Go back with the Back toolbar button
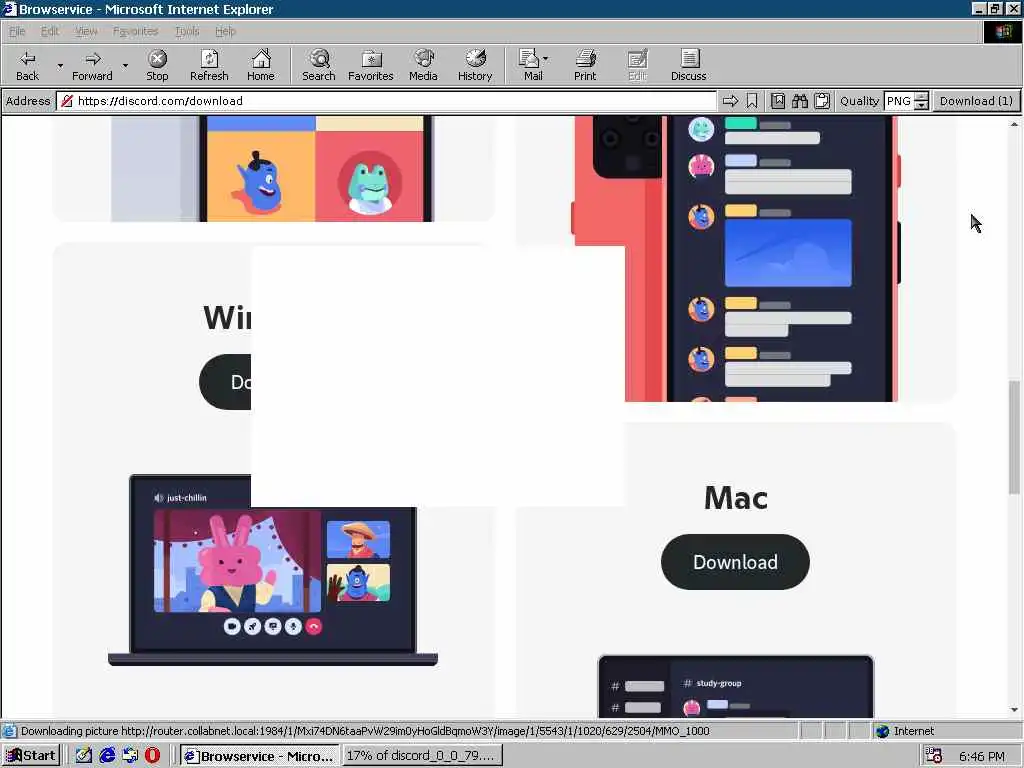1024x768 pixels. [x=27, y=65]
